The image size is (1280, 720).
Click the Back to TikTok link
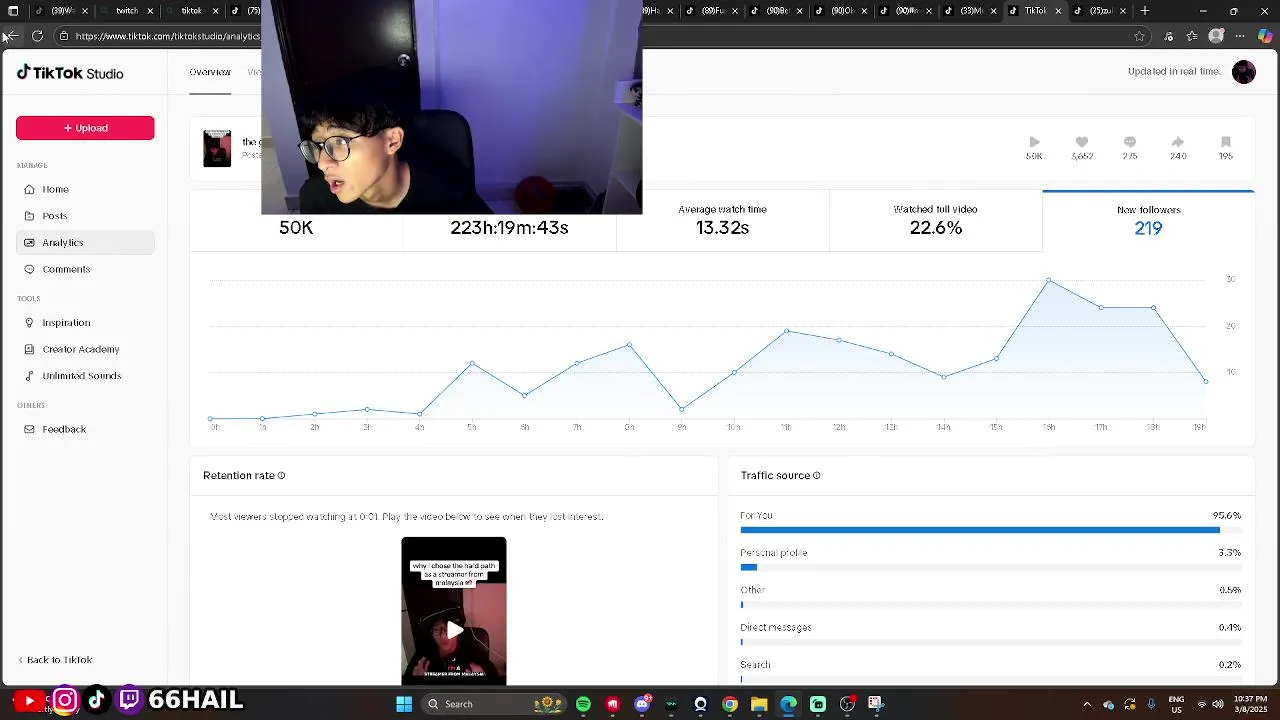pos(55,660)
